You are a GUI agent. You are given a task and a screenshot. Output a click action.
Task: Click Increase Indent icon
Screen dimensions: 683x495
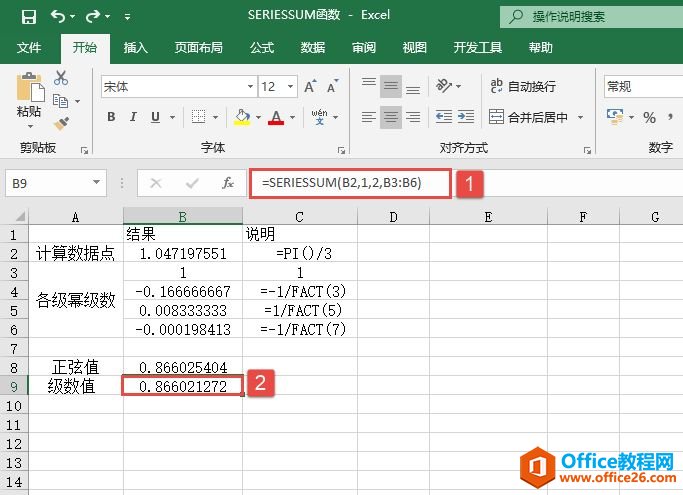point(466,117)
